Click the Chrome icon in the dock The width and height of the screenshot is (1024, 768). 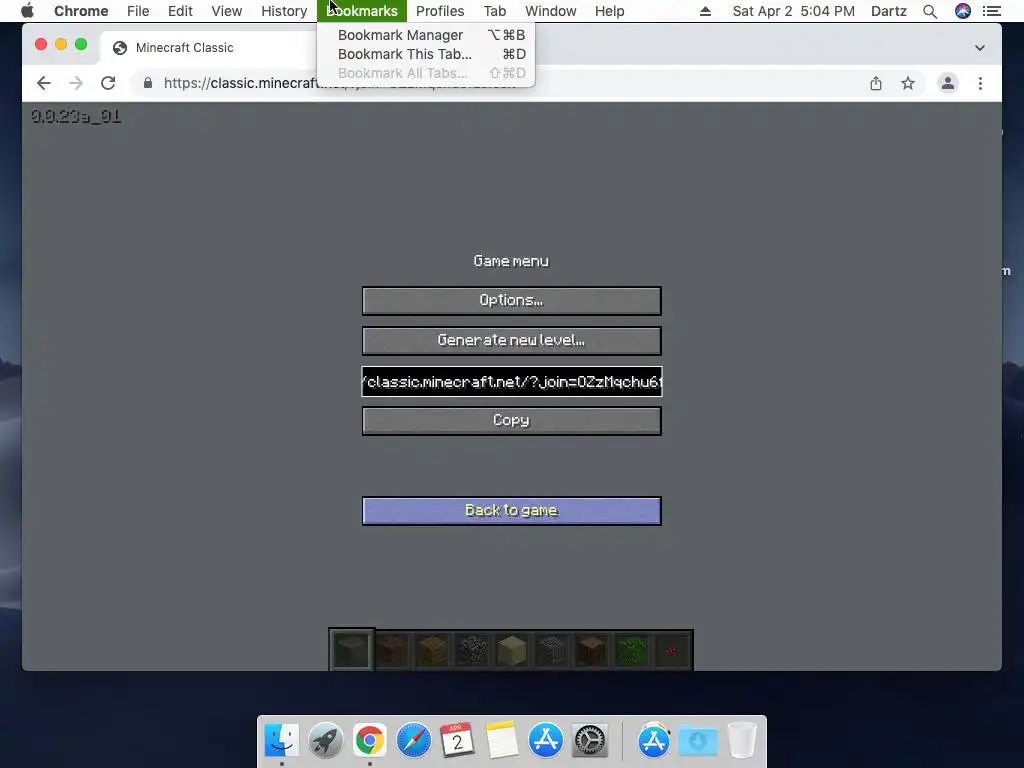coord(370,740)
